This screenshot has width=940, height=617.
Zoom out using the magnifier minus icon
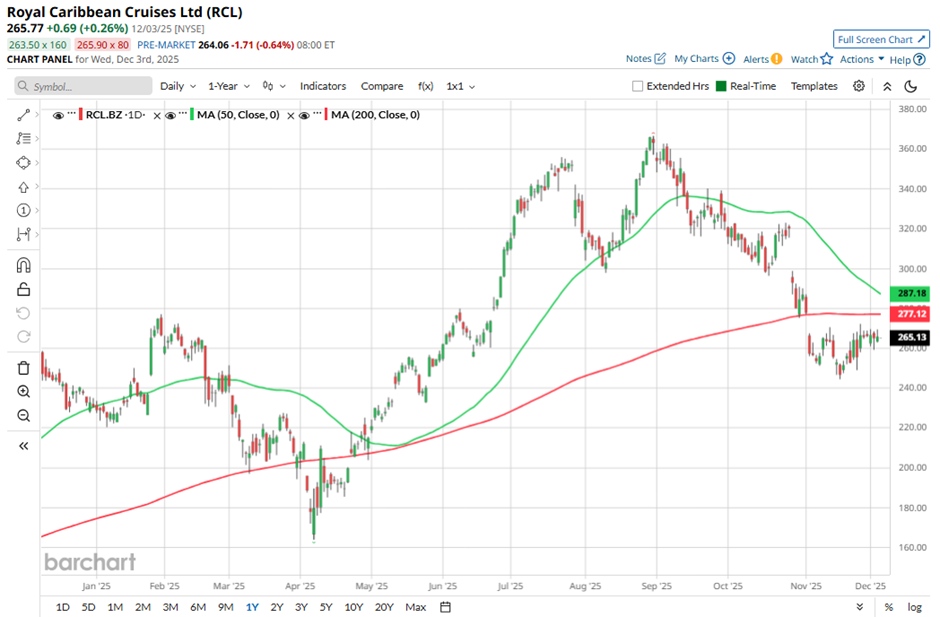pyautogui.click(x=24, y=415)
